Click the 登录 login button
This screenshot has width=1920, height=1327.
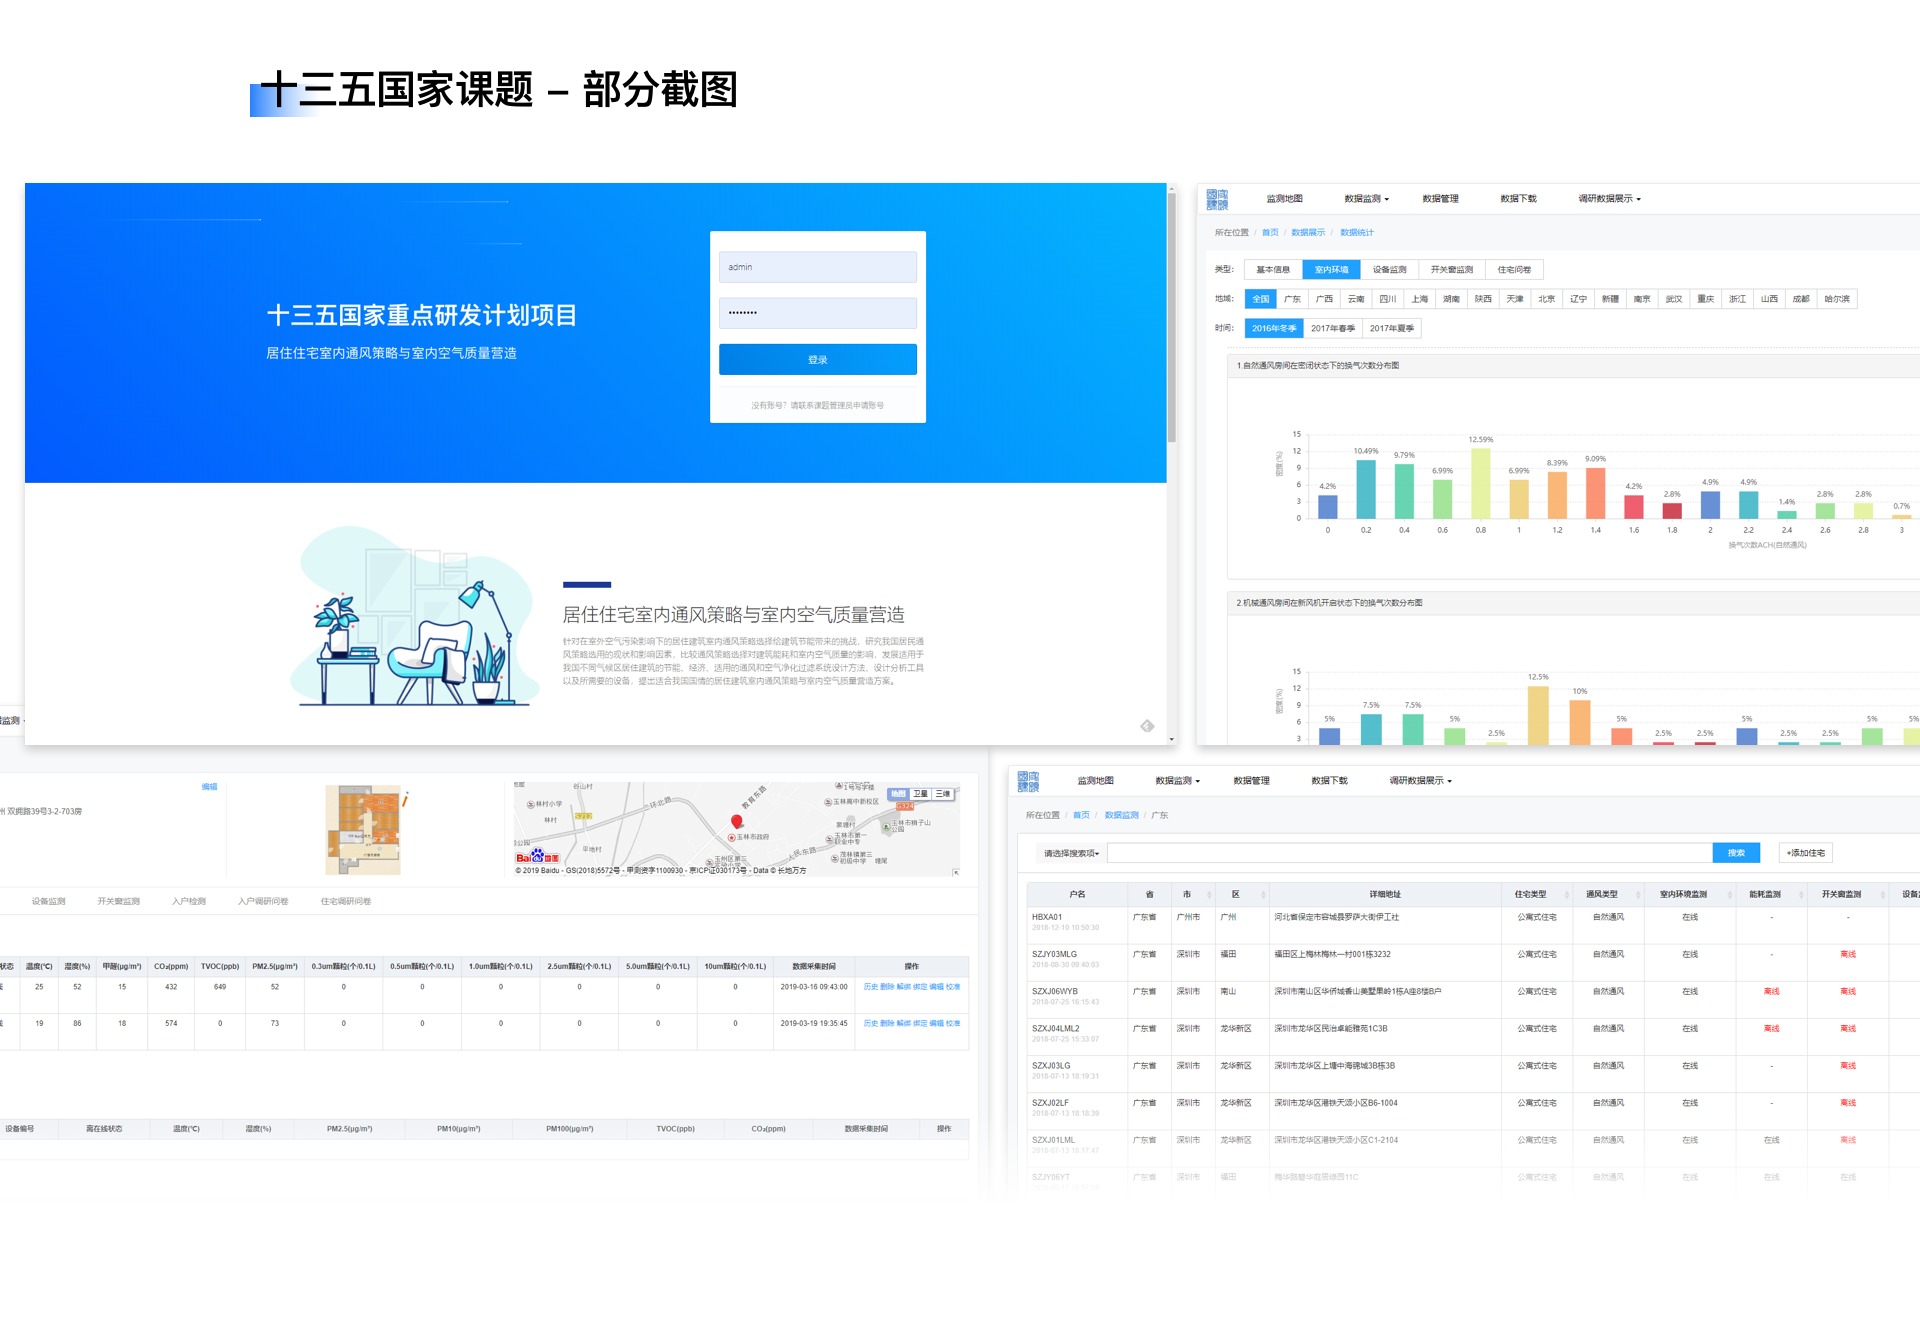pyautogui.click(x=817, y=360)
